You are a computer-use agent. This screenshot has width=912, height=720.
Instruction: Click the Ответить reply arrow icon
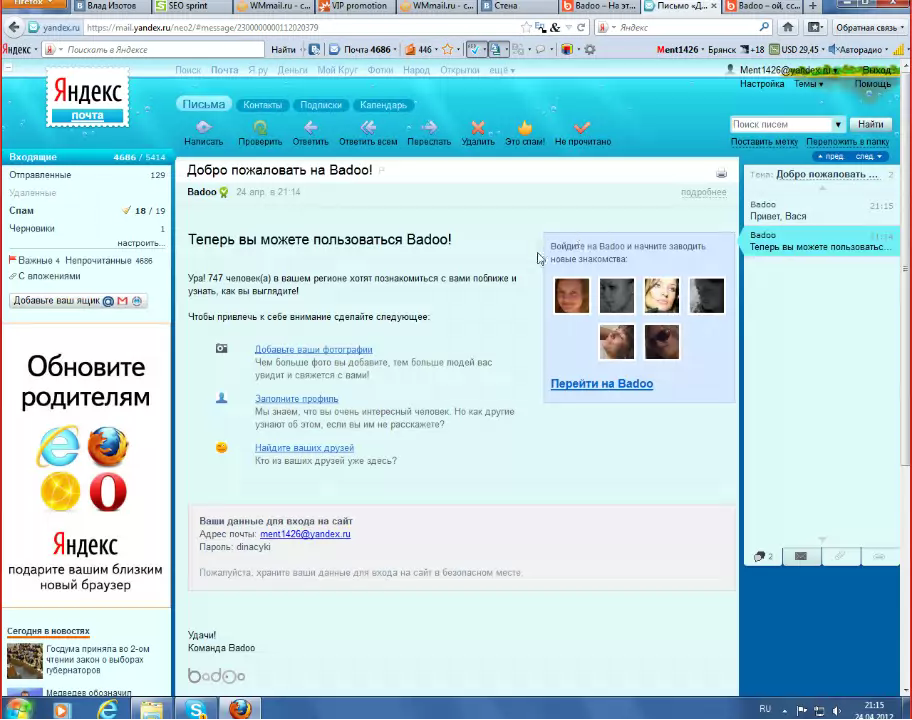pyautogui.click(x=311, y=127)
